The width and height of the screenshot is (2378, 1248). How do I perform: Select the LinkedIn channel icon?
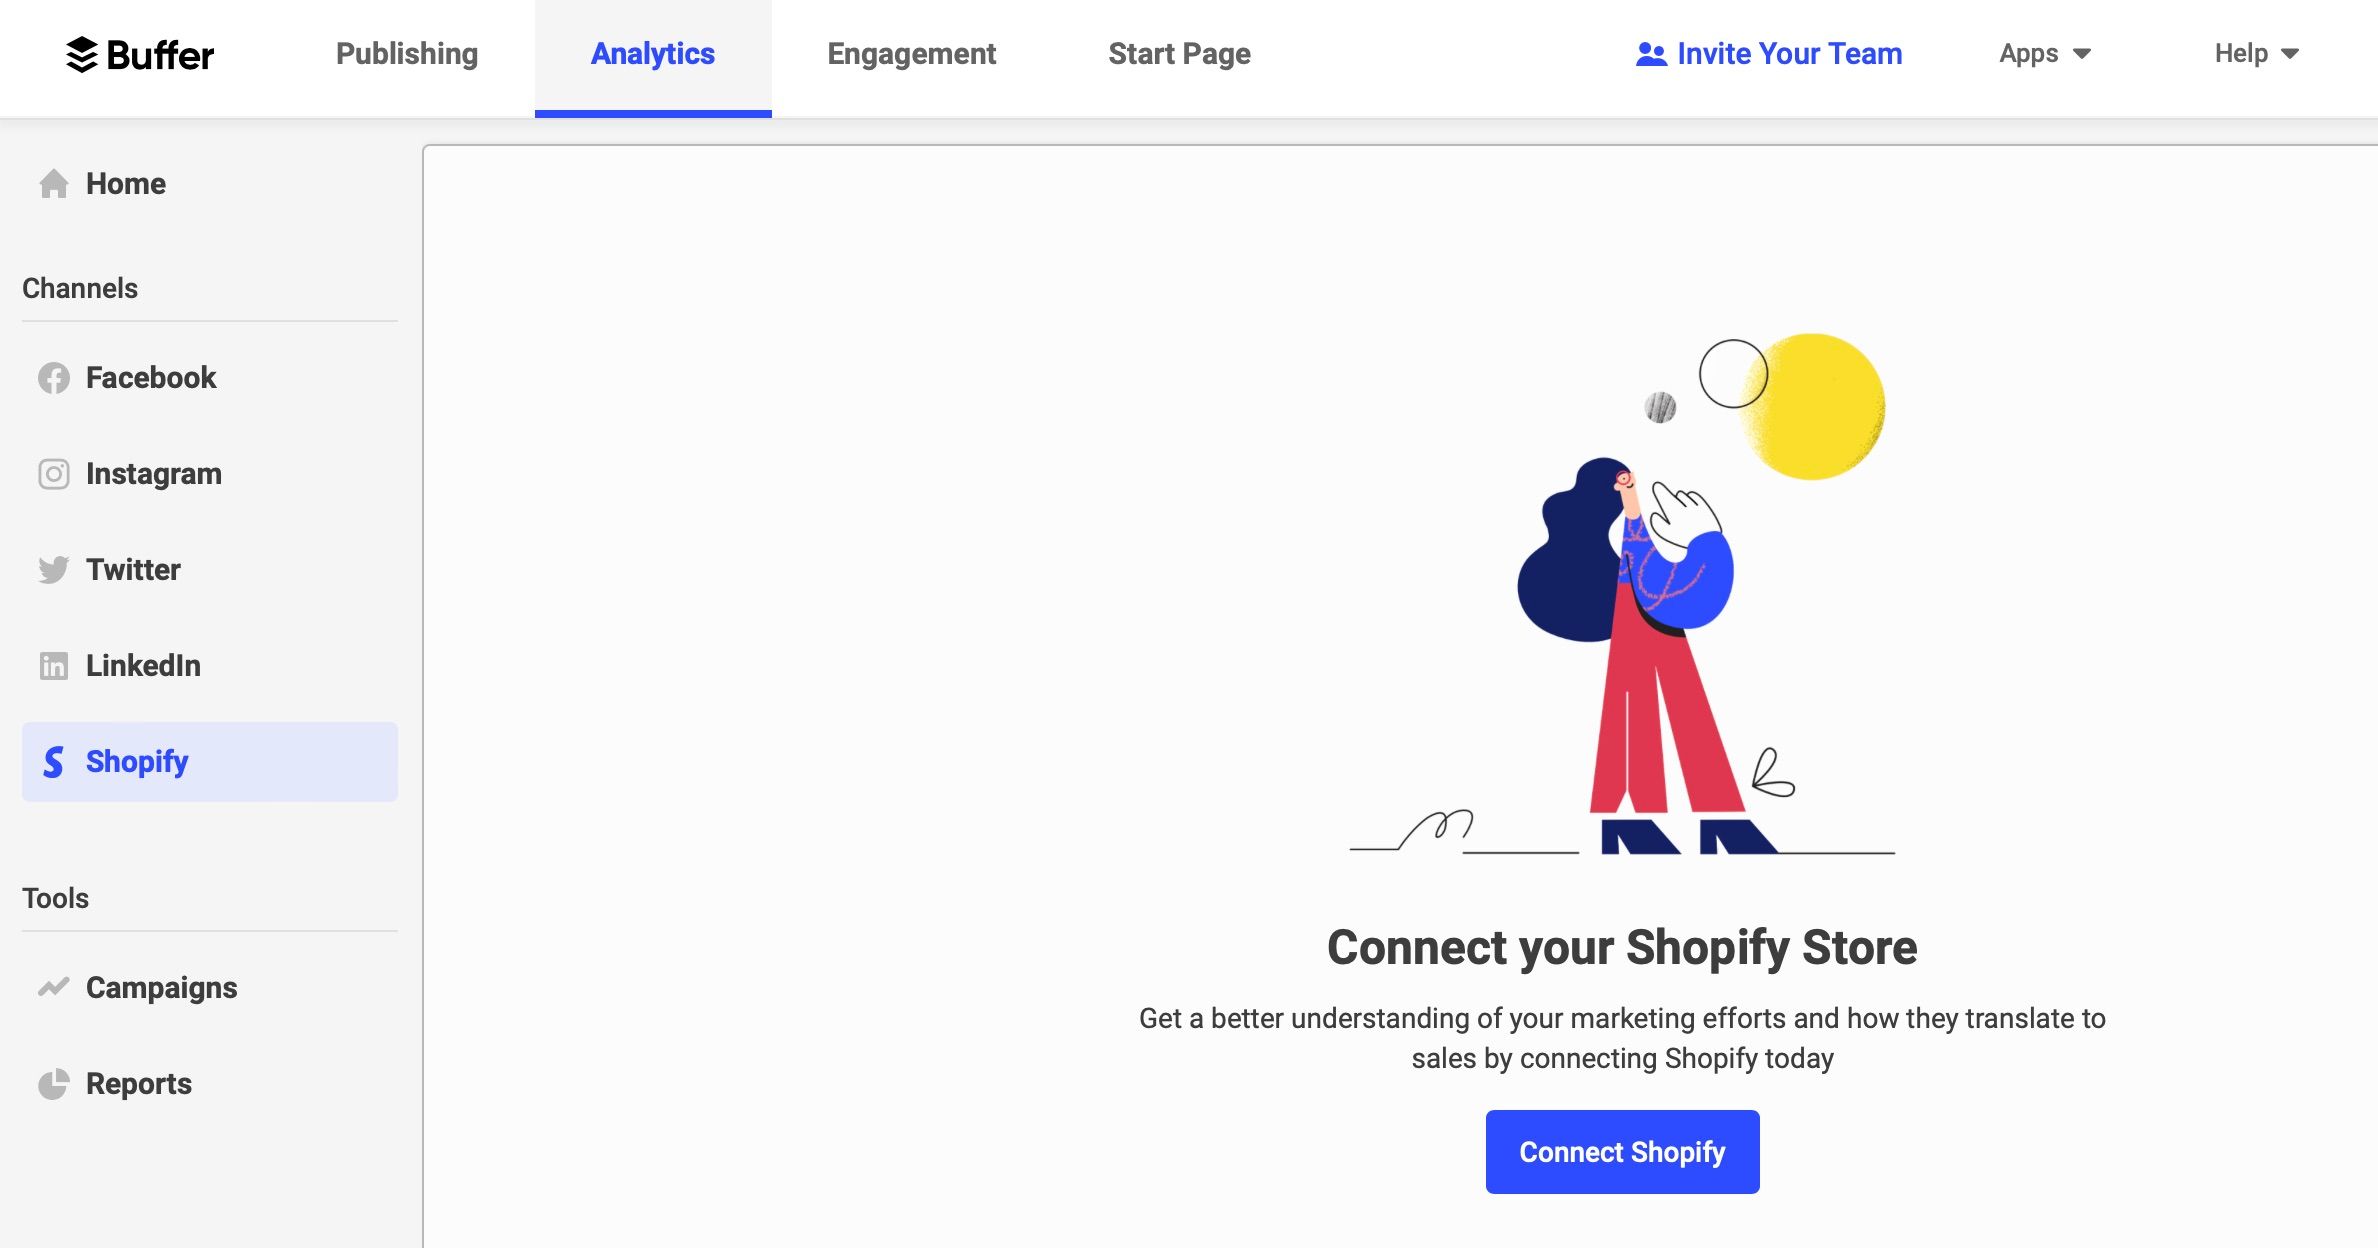[x=52, y=665]
